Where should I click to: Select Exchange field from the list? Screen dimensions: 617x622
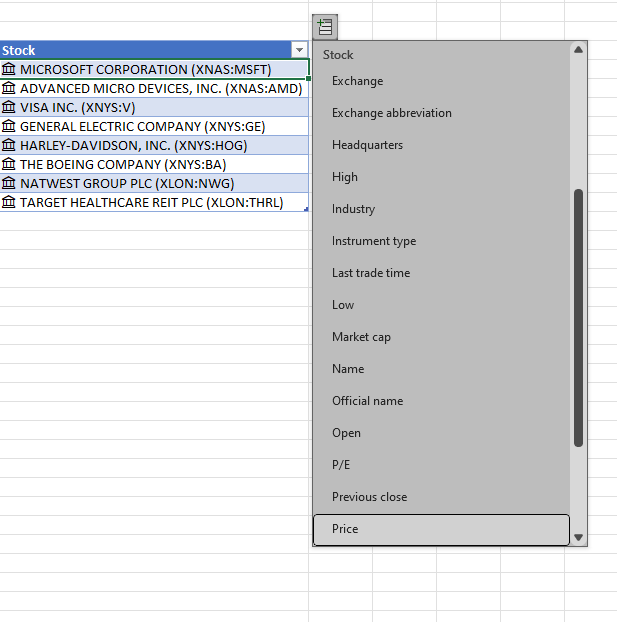click(441, 81)
